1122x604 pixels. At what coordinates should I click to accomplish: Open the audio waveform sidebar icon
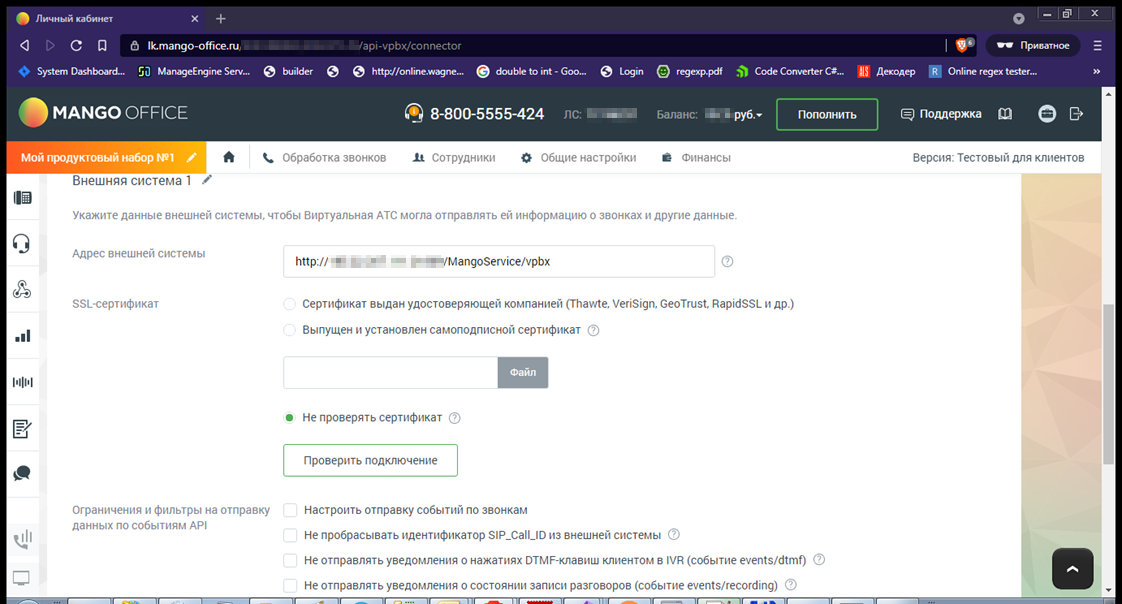pyautogui.click(x=21, y=382)
